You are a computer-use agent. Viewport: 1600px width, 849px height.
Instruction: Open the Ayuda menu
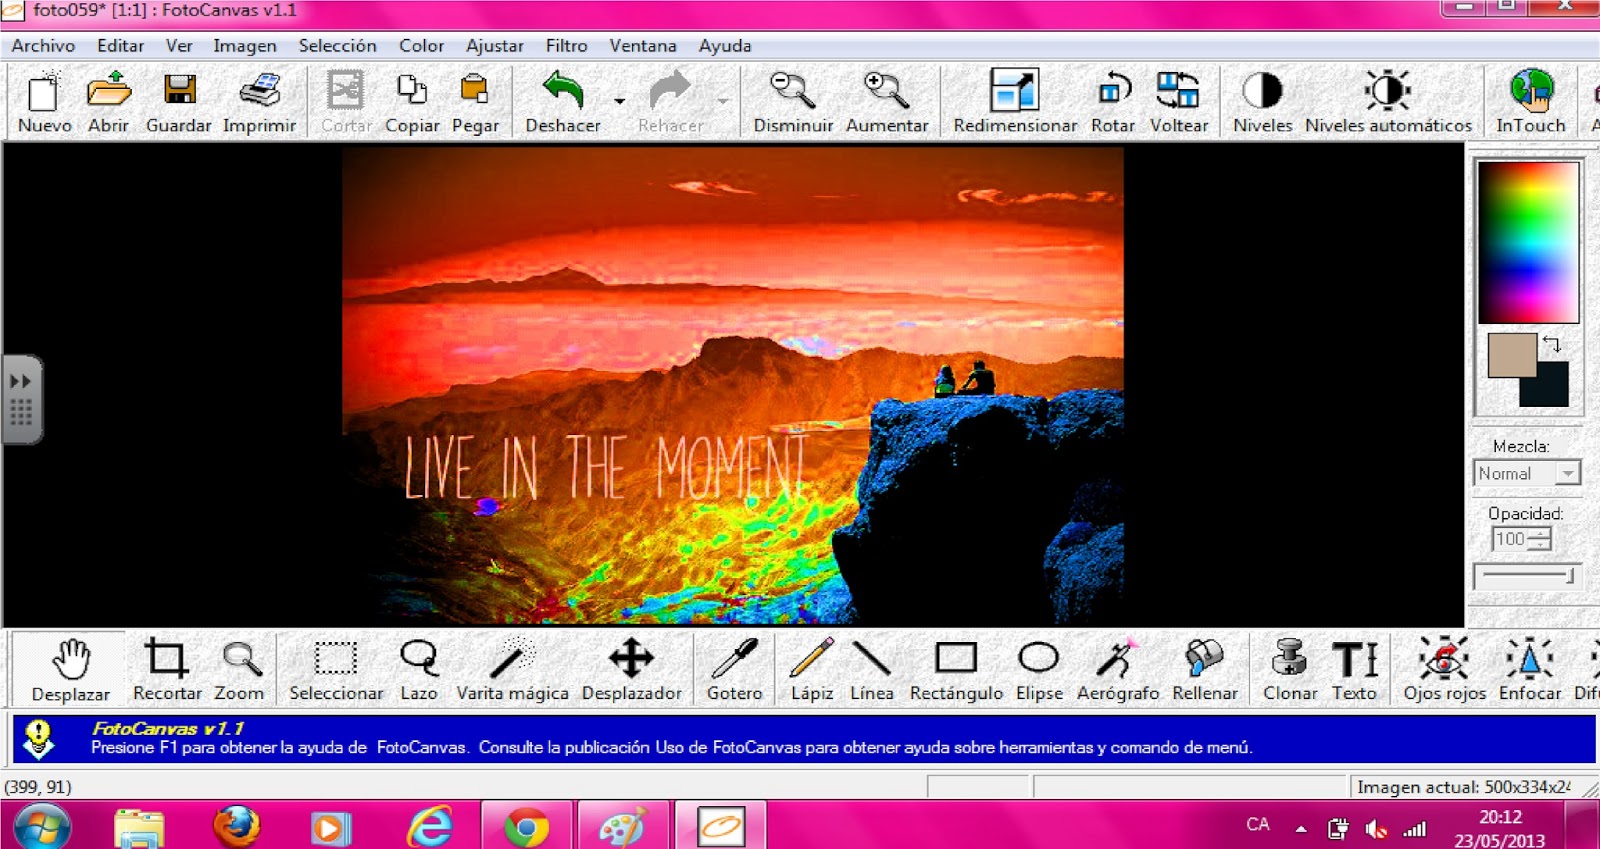tap(725, 46)
